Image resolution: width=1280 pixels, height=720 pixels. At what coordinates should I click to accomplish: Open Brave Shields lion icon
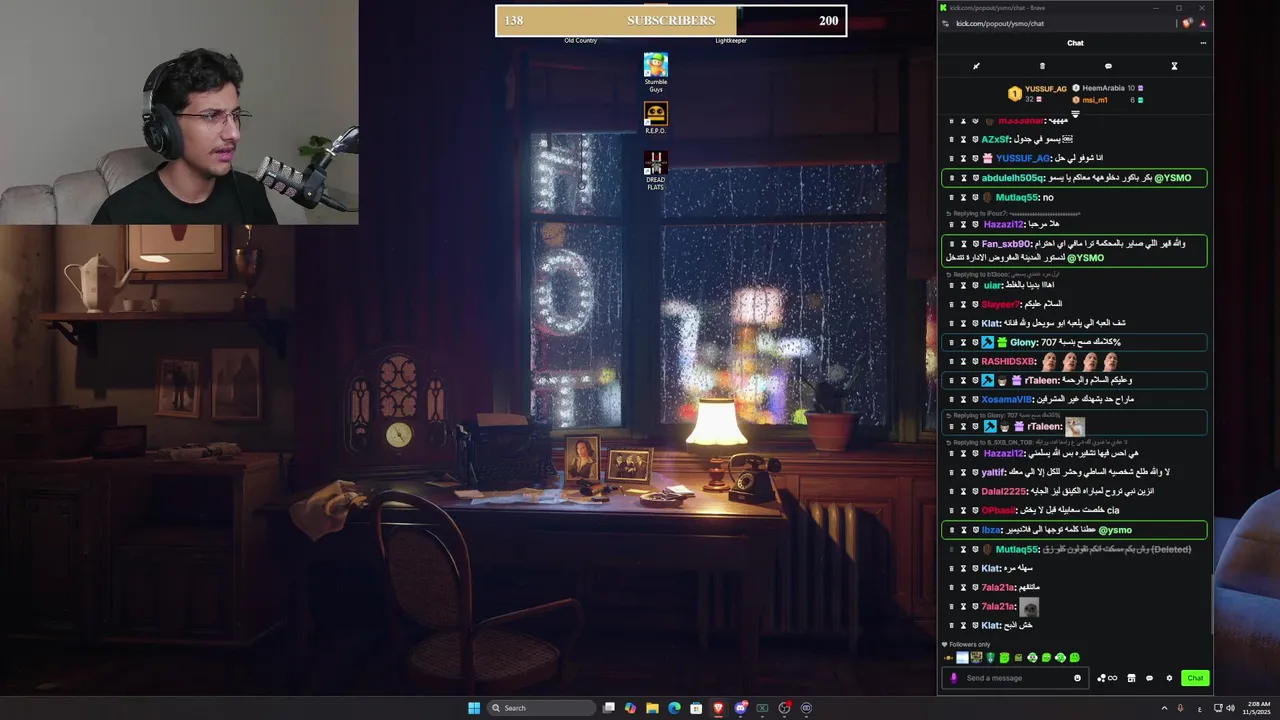1187,24
